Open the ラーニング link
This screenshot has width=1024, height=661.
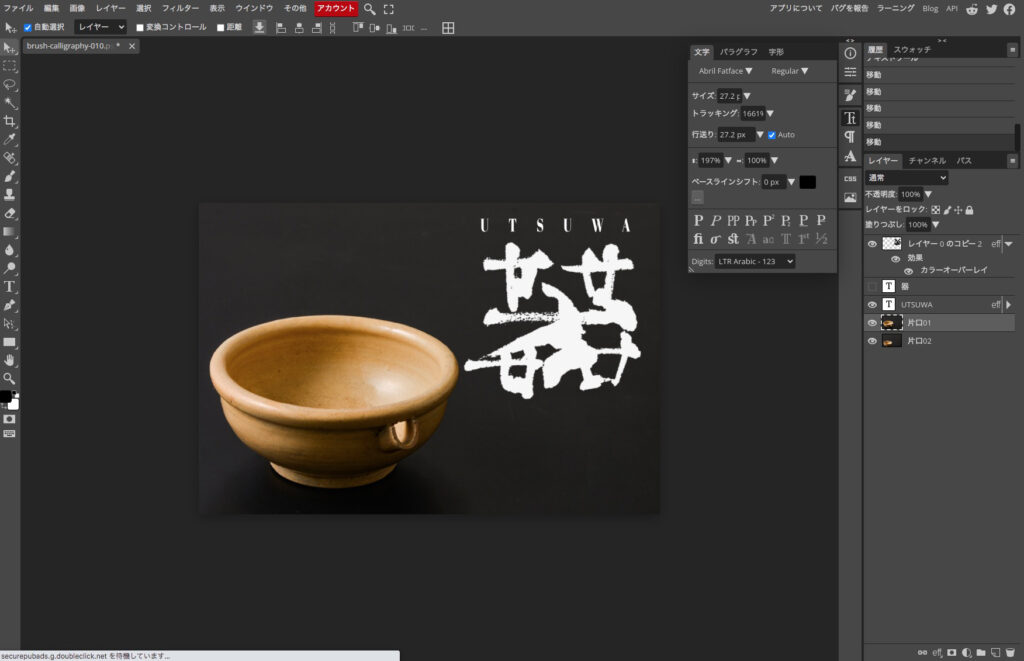tap(895, 8)
